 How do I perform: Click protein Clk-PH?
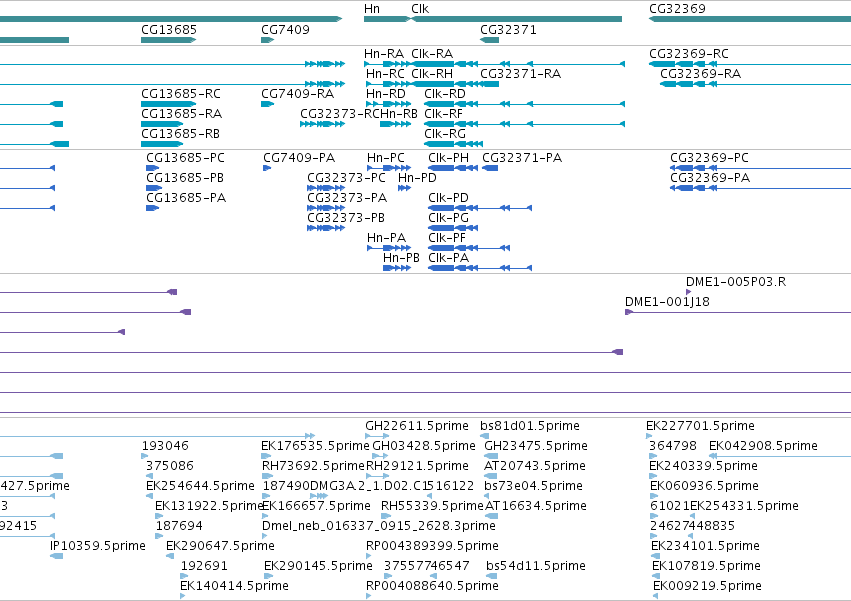tap(448, 158)
